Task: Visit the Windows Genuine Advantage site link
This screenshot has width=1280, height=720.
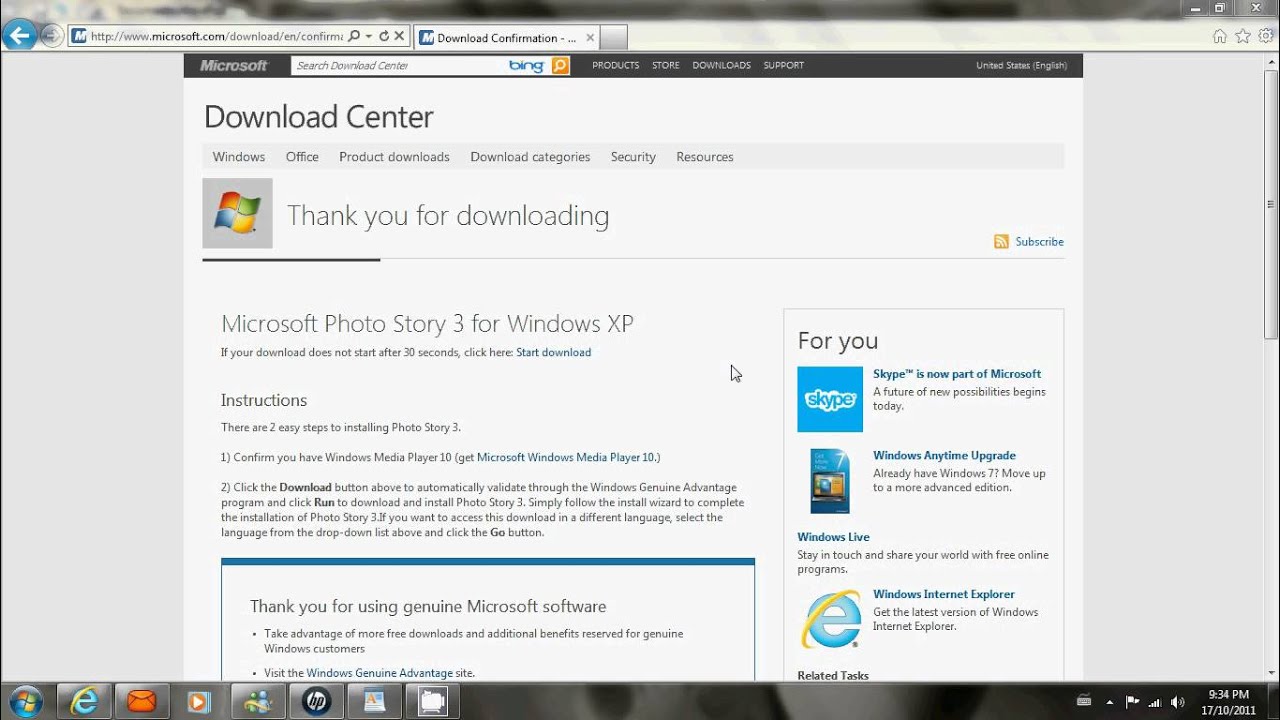Action: click(379, 674)
